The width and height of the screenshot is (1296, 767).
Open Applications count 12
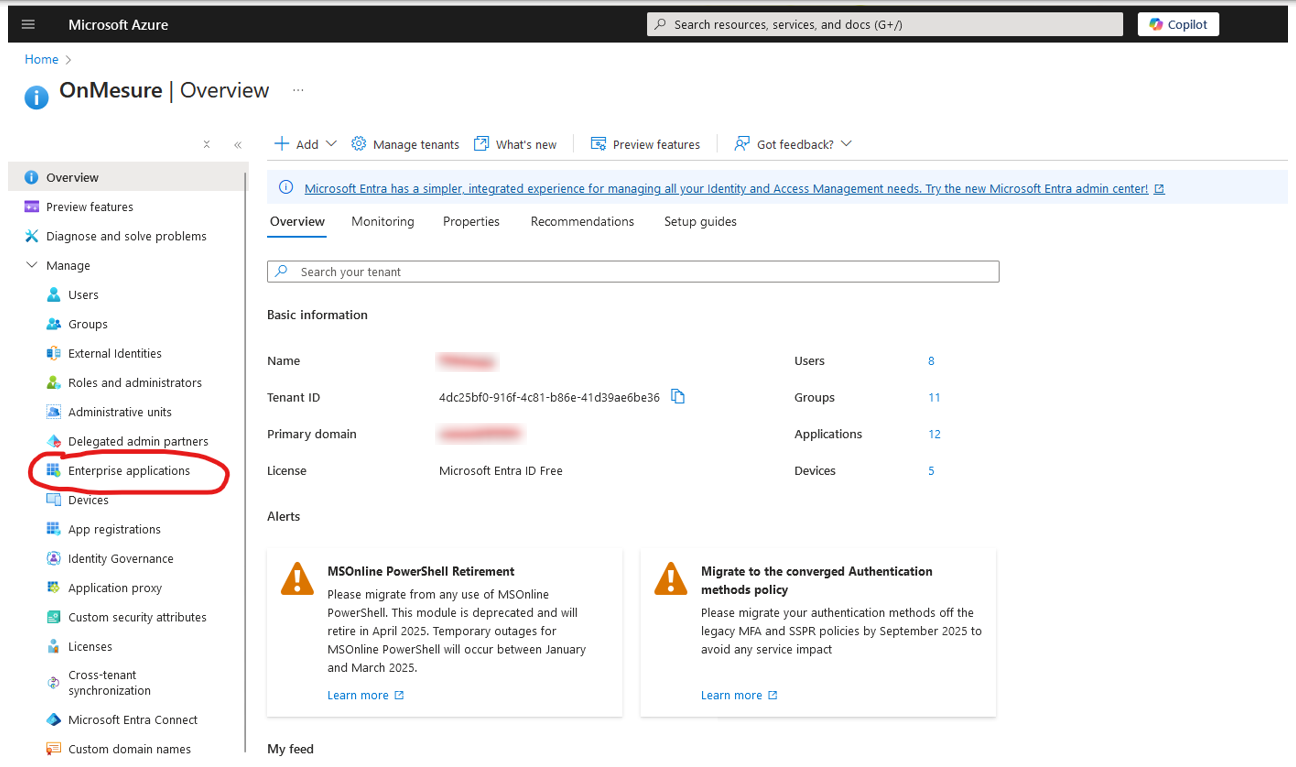(x=934, y=434)
